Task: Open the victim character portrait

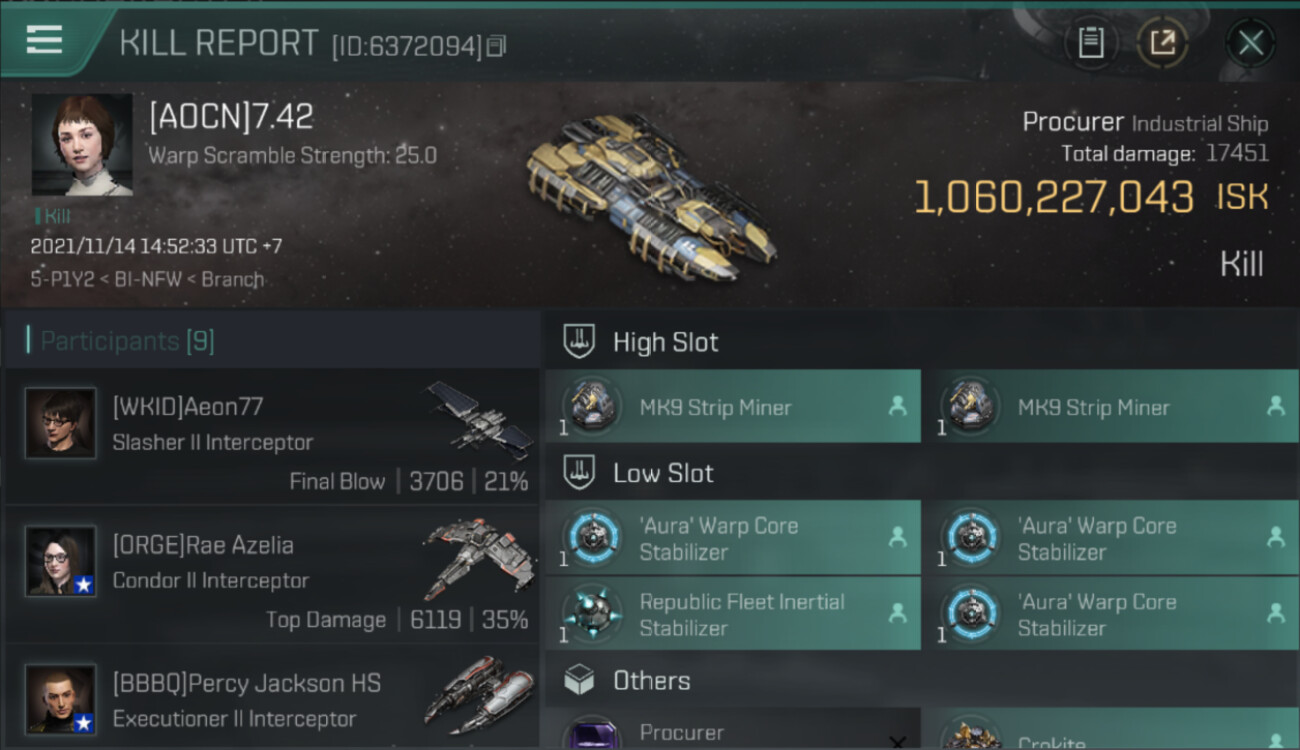Action: click(x=82, y=145)
